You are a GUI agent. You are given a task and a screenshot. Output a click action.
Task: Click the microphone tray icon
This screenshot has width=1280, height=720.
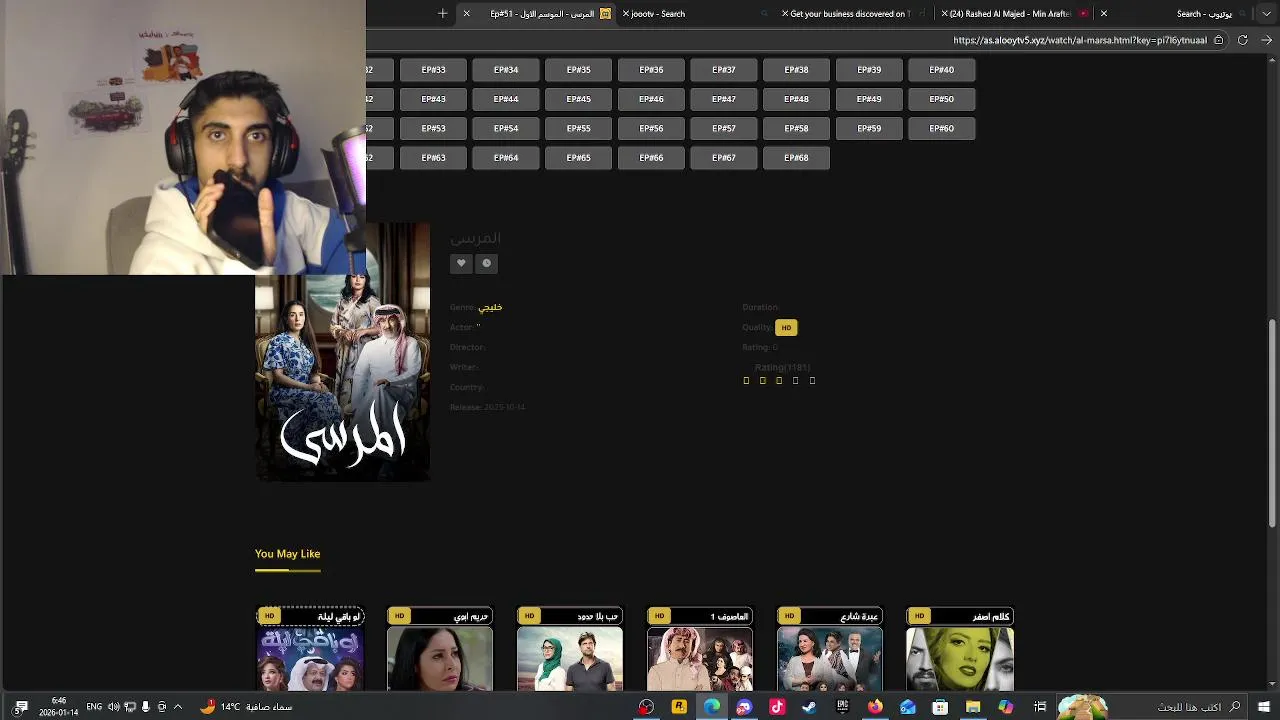(x=146, y=707)
